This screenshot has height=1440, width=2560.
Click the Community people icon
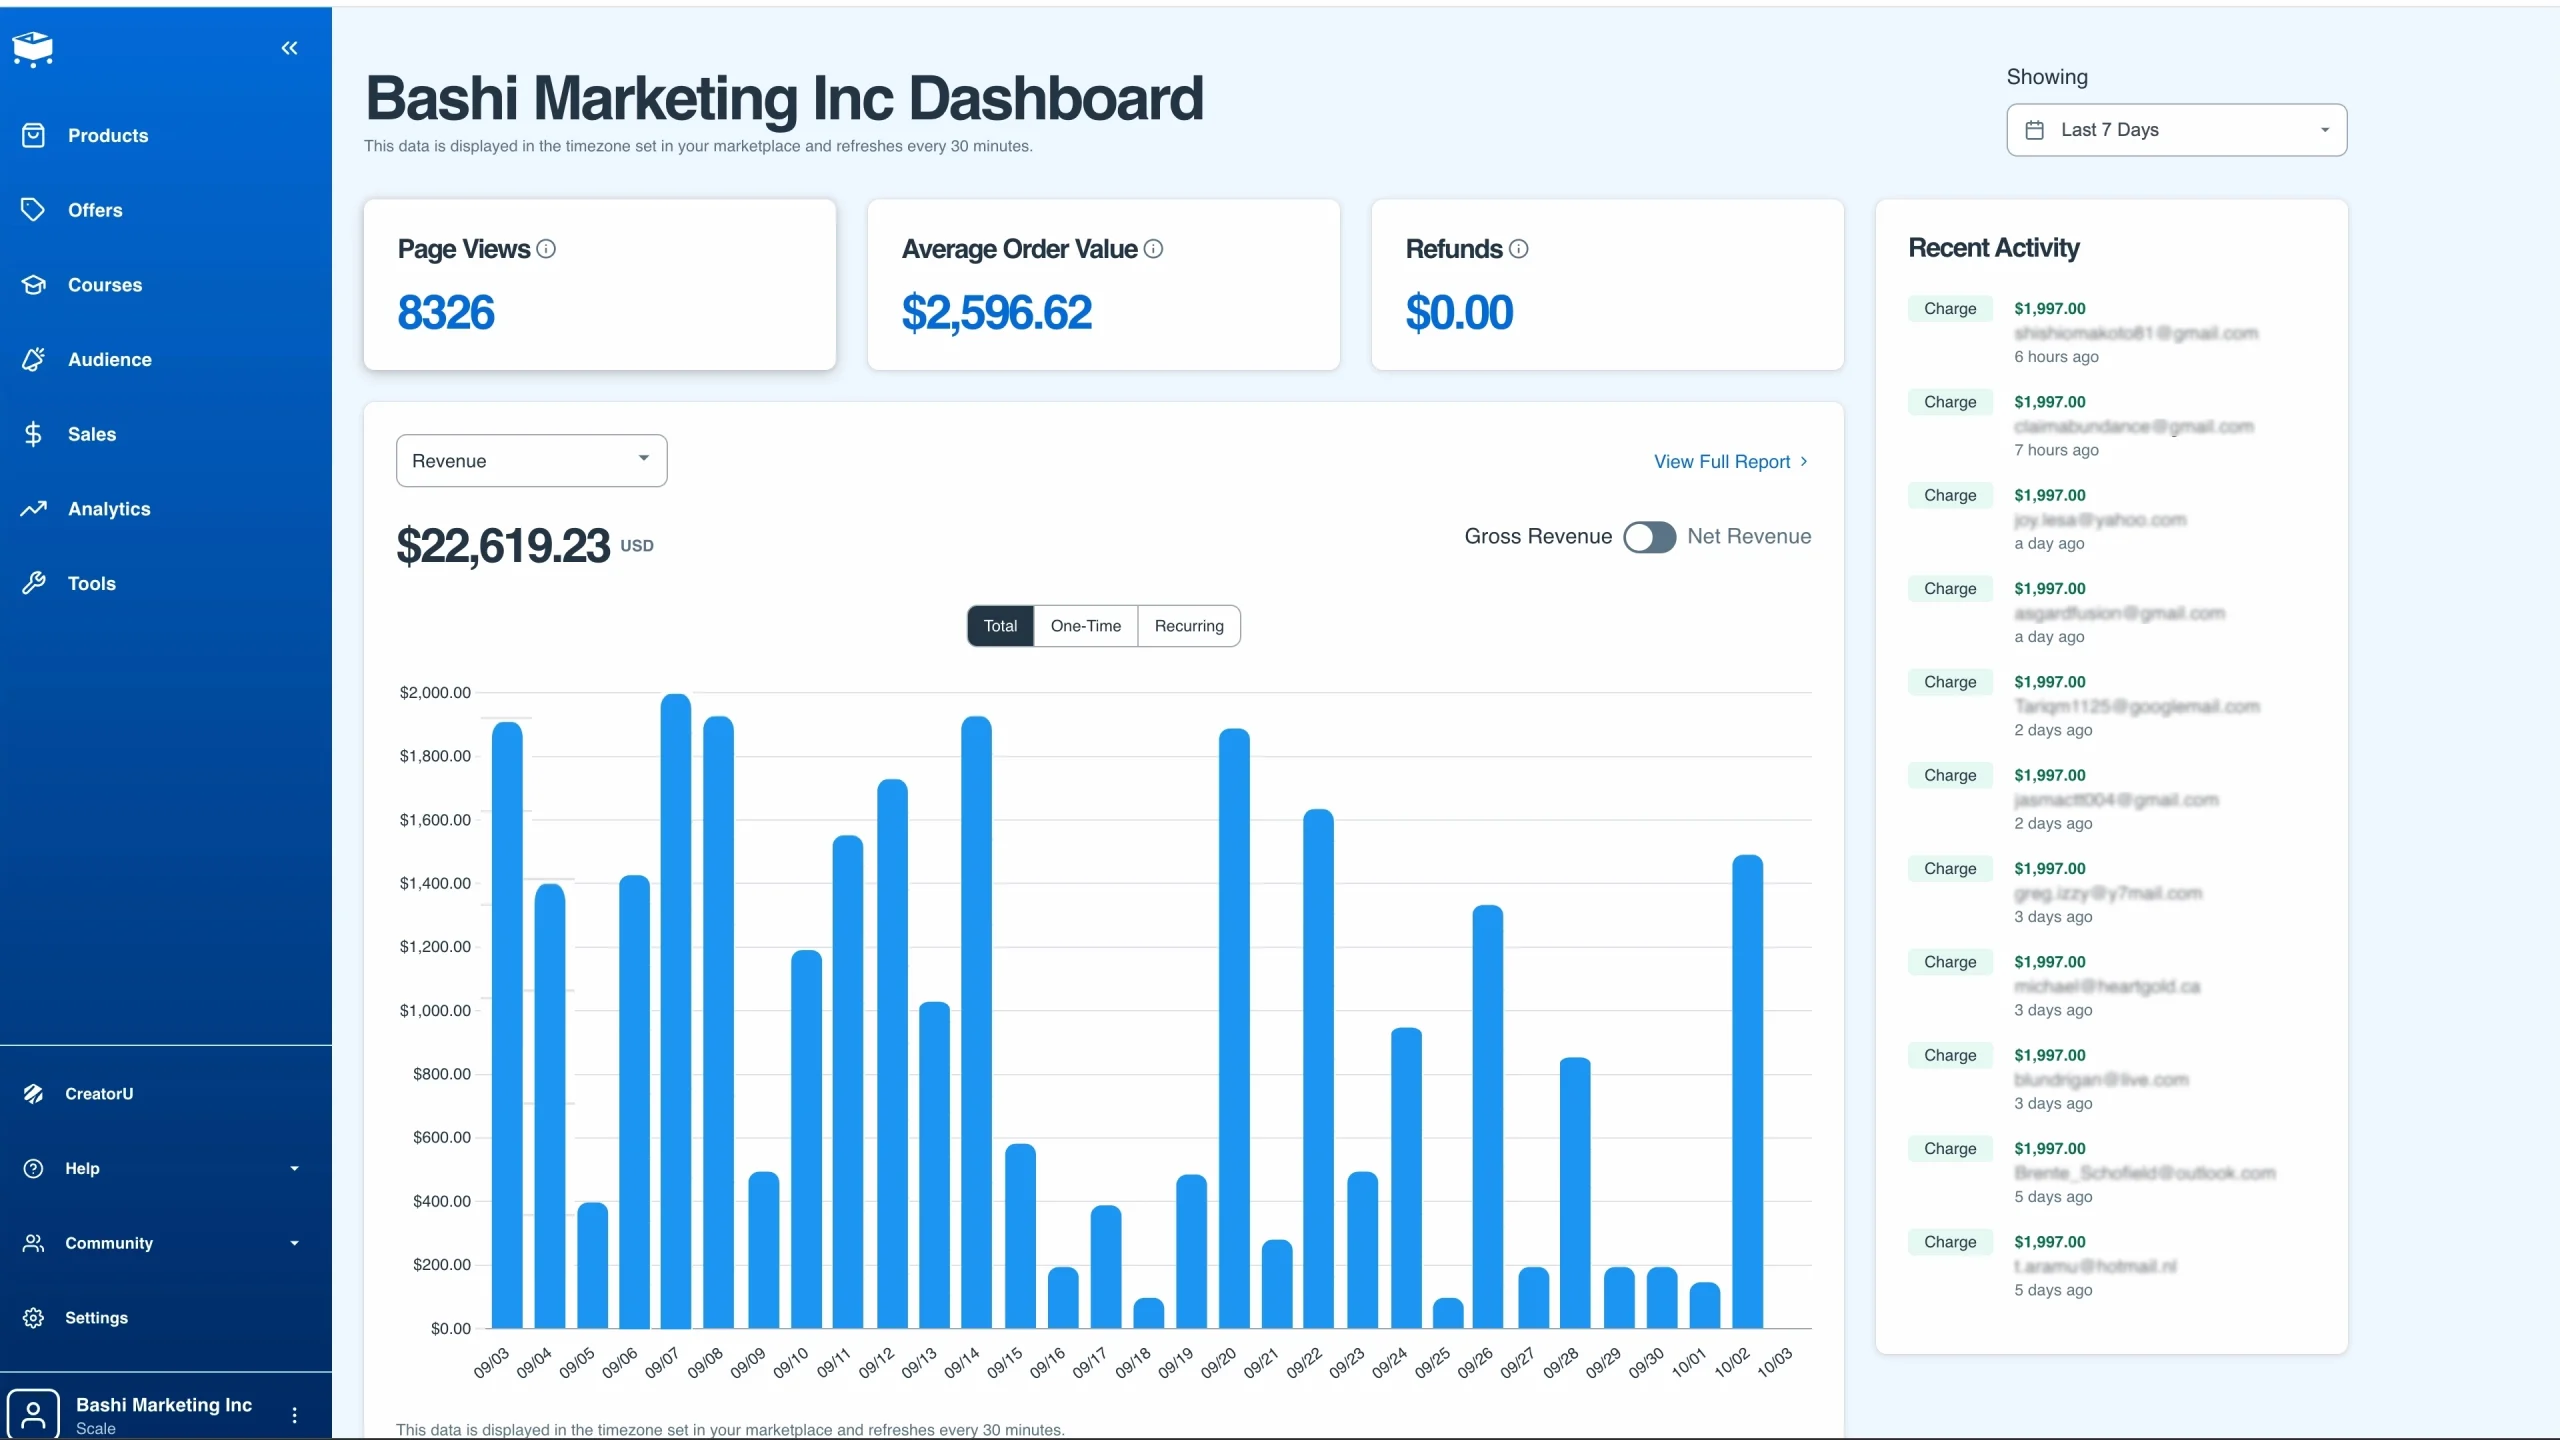(33, 1243)
